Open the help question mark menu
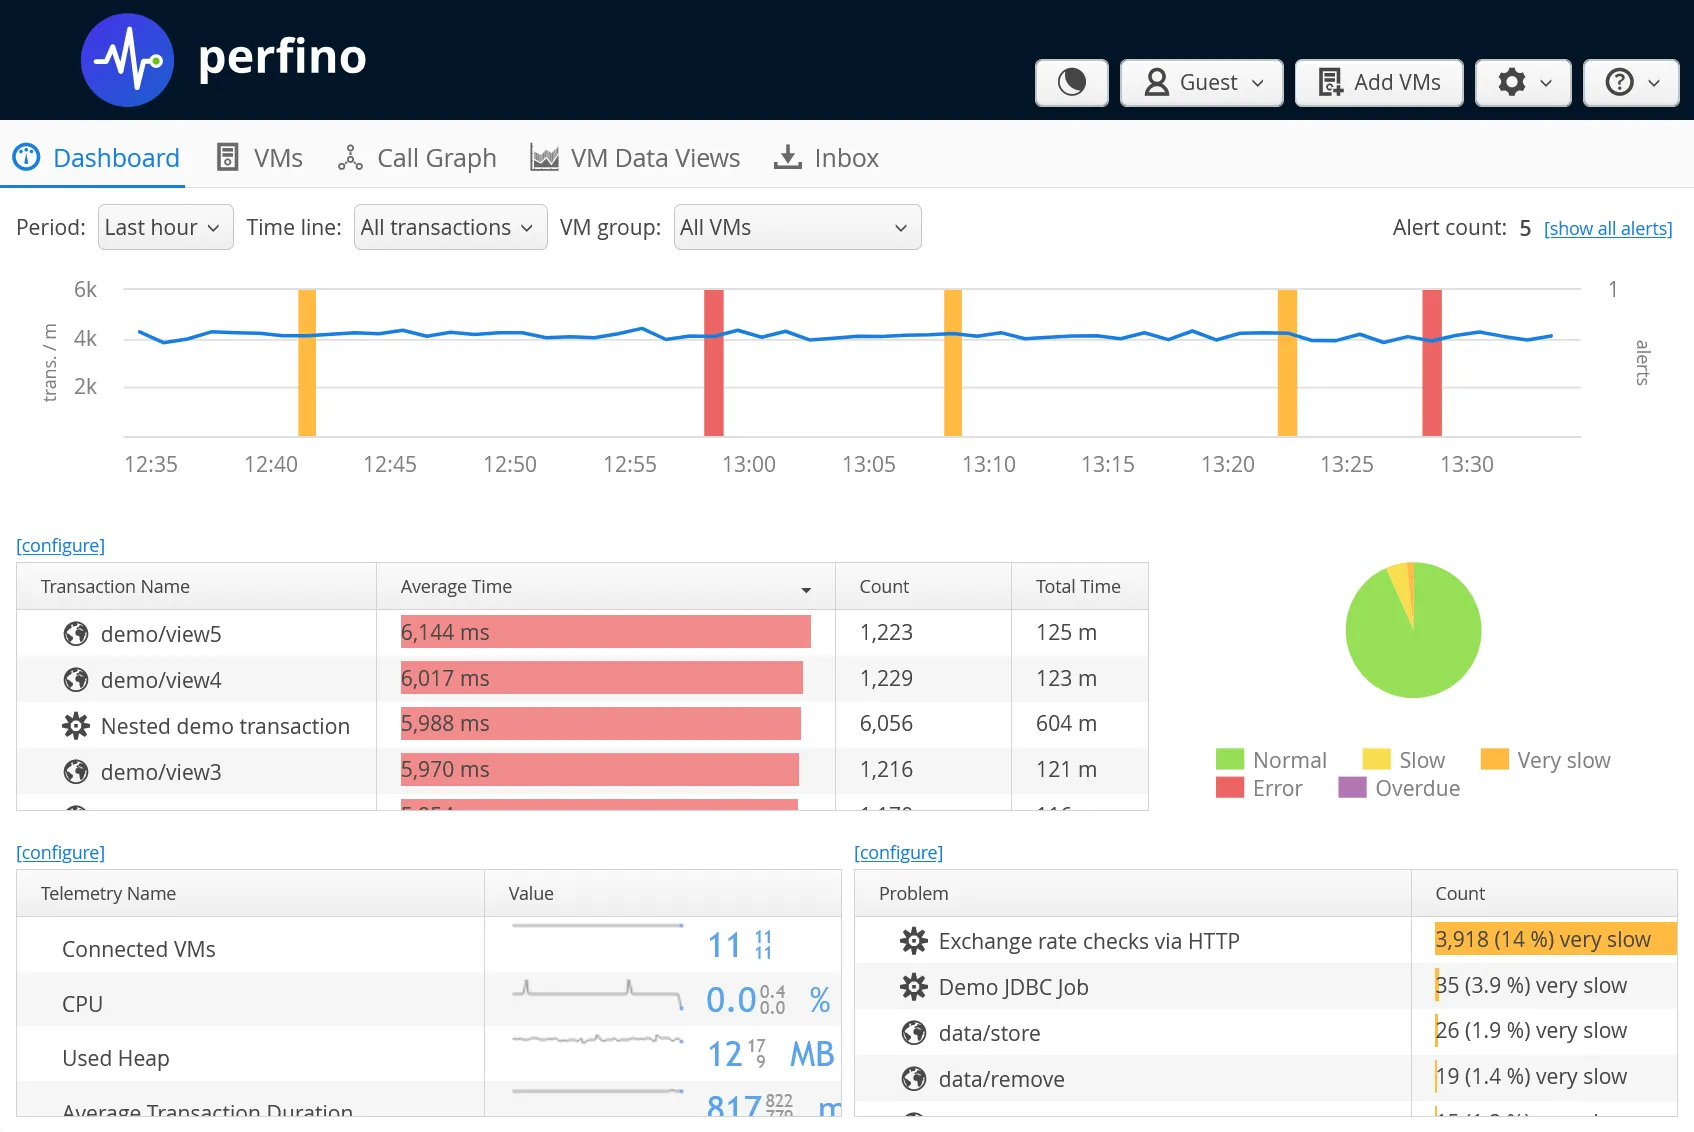Viewport: 1694px width, 1132px height. (1631, 82)
